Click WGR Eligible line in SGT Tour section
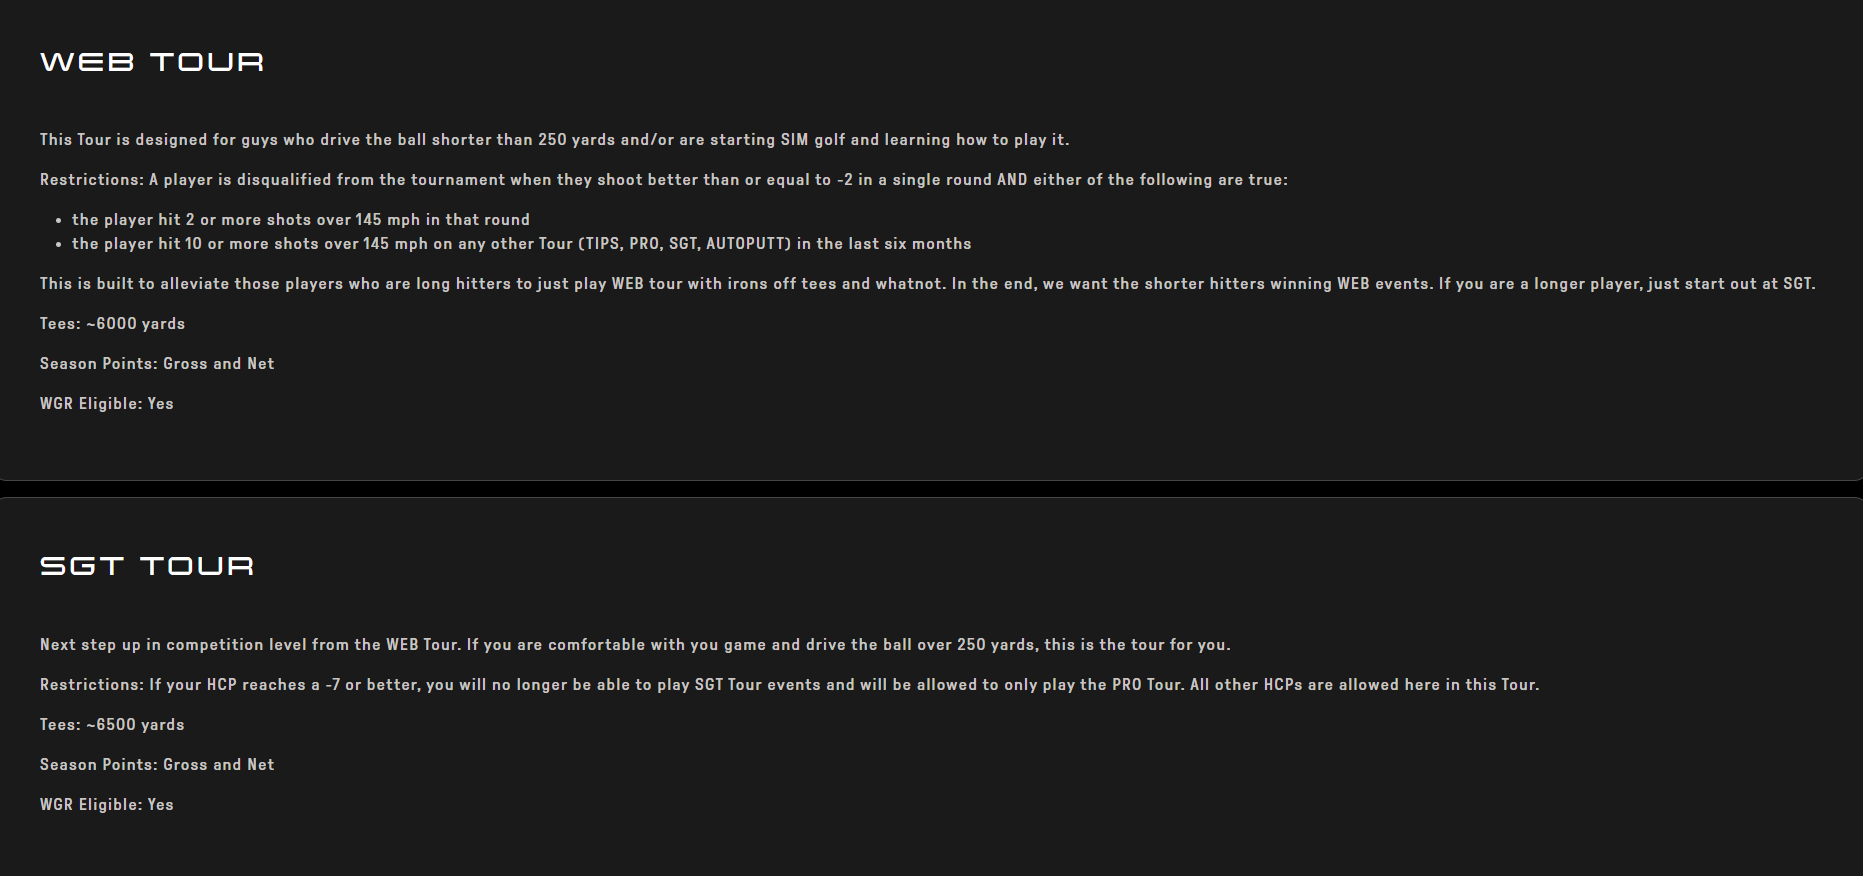This screenshot has width=1863, height=876. pos(107,805)
